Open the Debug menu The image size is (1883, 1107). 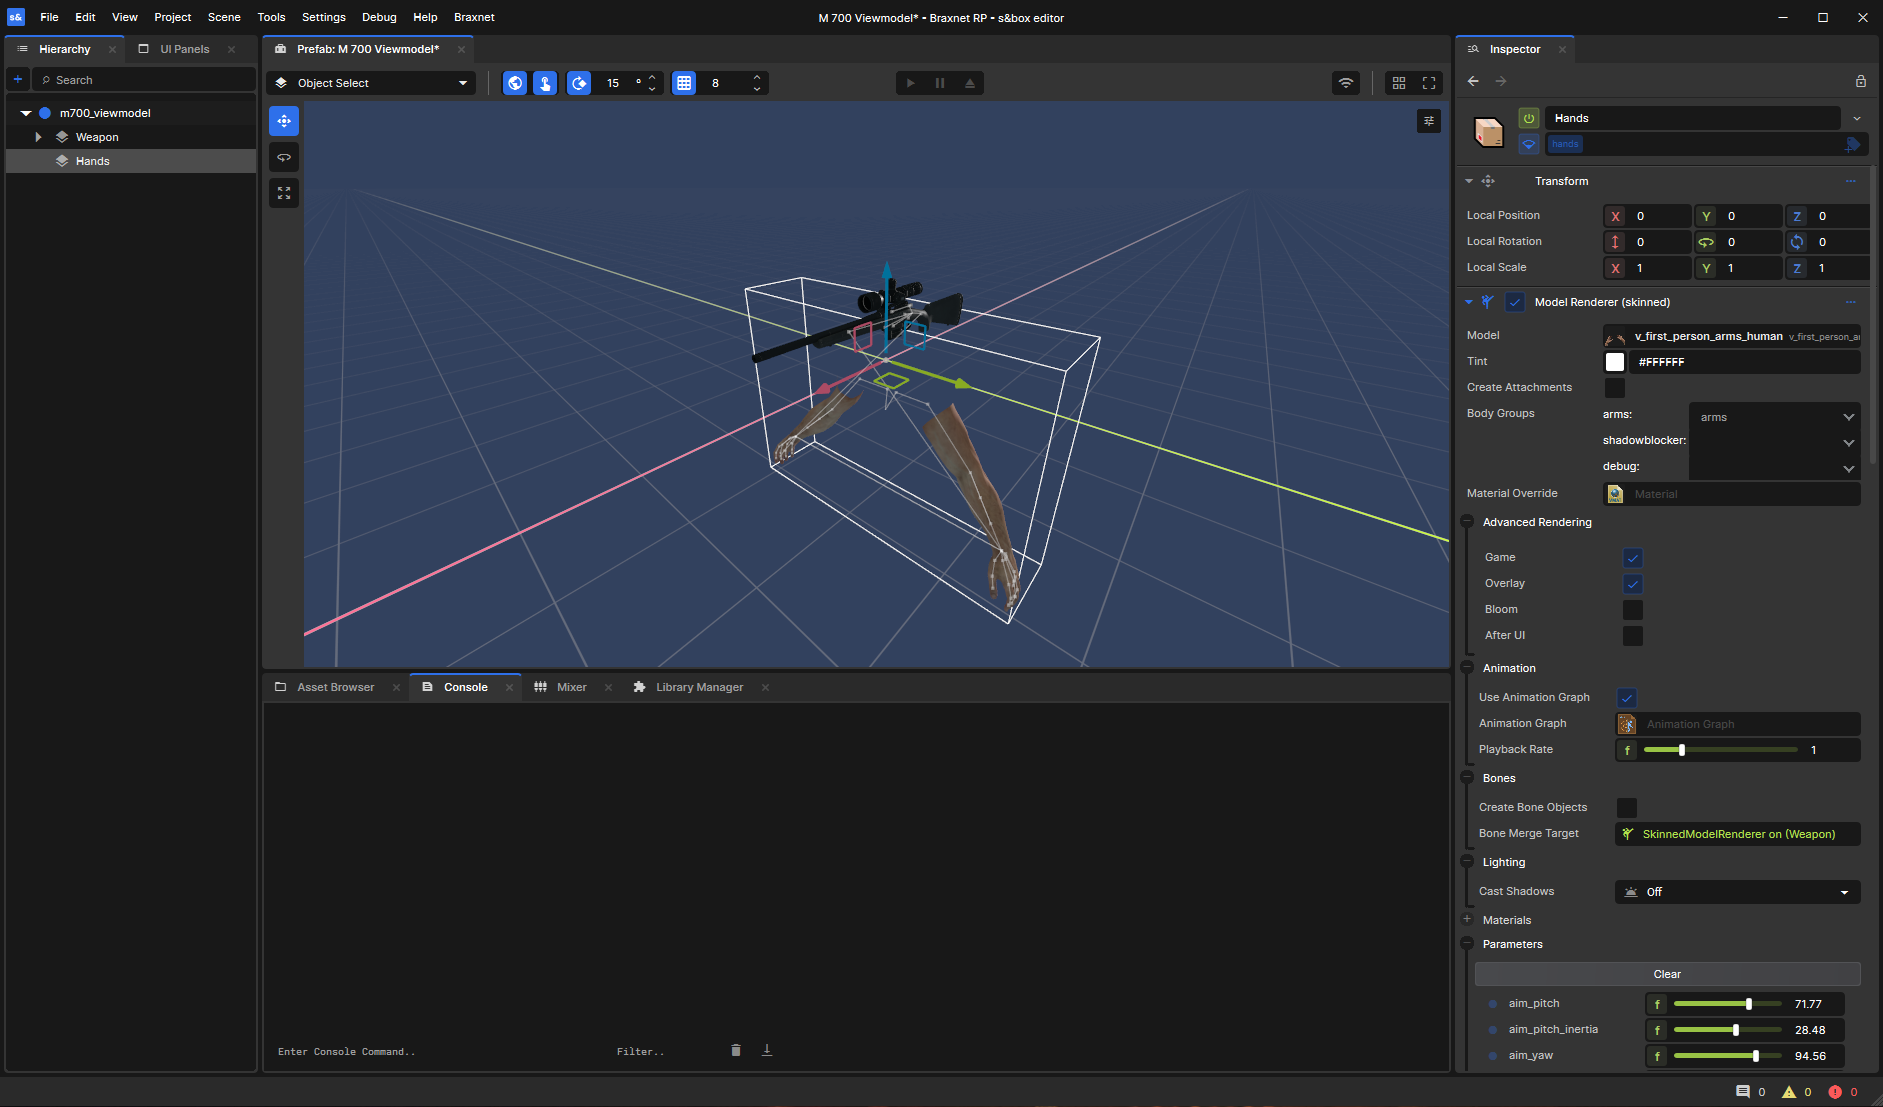tap(379, 17)
